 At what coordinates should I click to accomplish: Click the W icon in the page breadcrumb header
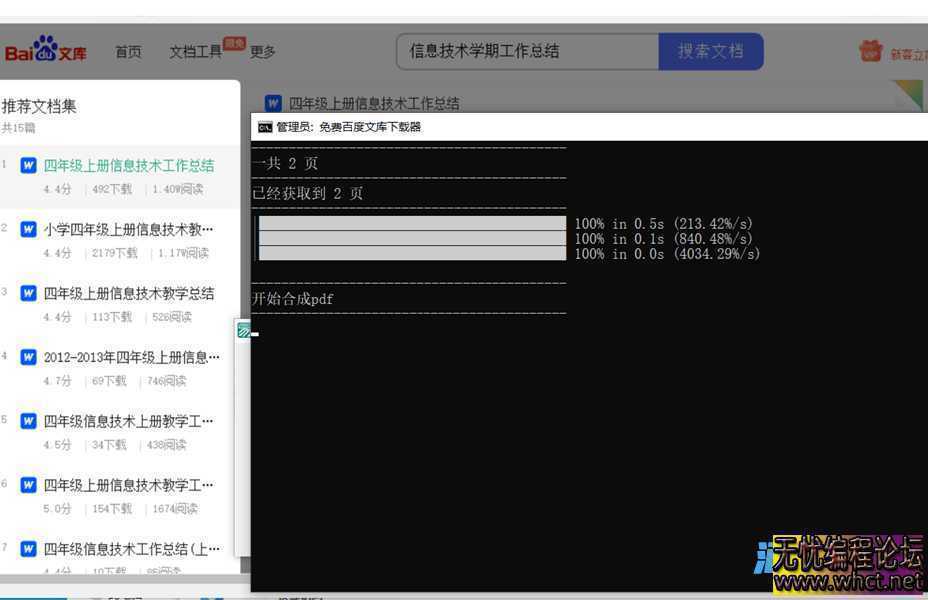[272, 102]
